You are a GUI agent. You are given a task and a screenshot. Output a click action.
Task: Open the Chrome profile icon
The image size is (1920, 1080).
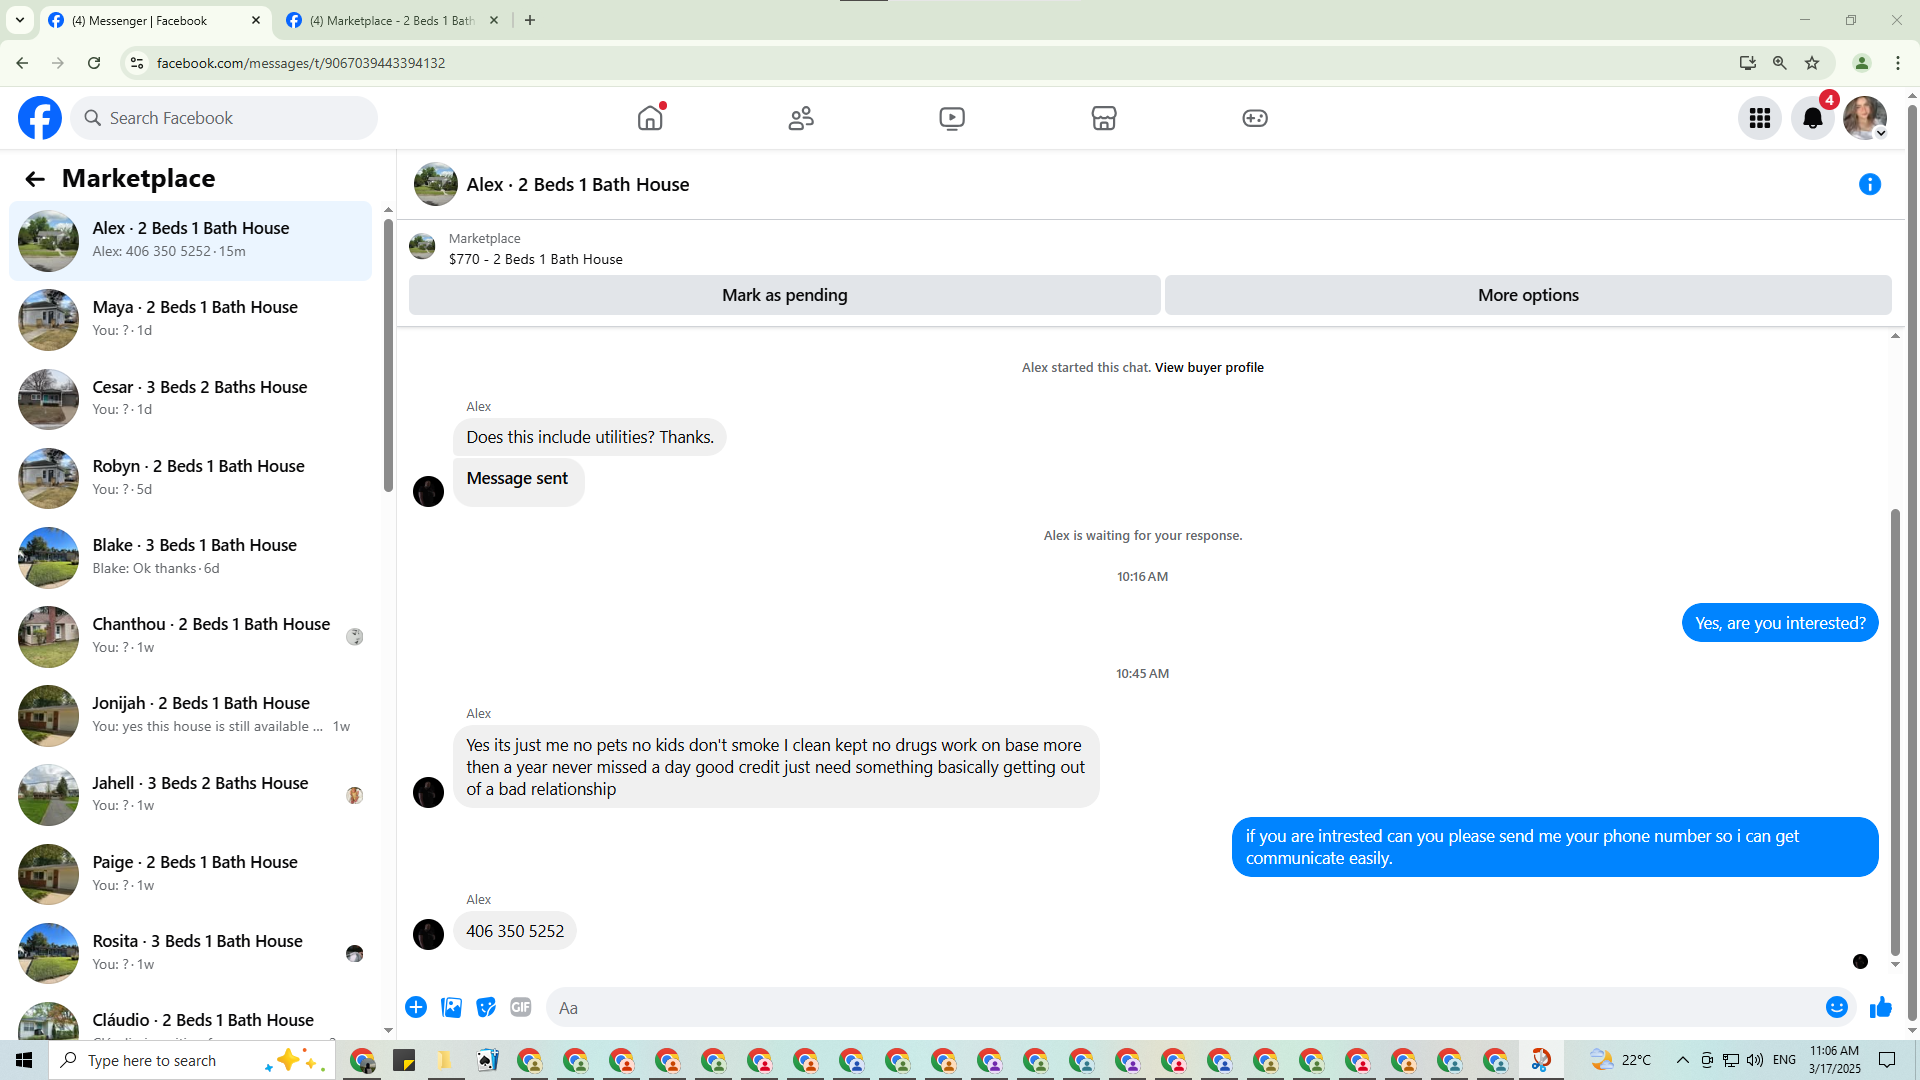pyautogui.click(x=1862, y=63)
